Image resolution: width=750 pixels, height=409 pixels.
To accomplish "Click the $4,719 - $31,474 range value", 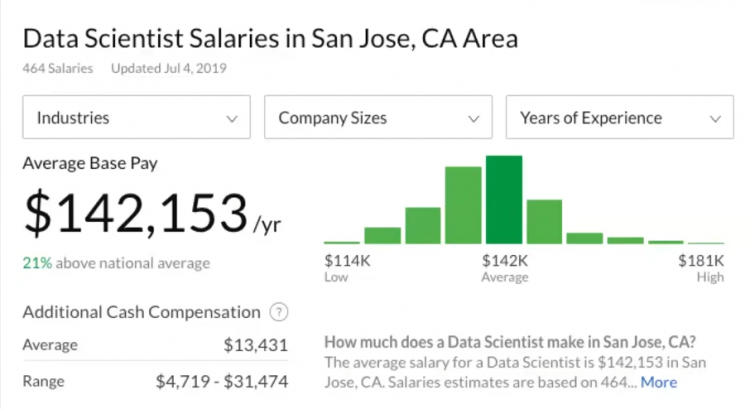I will (221, 381).
